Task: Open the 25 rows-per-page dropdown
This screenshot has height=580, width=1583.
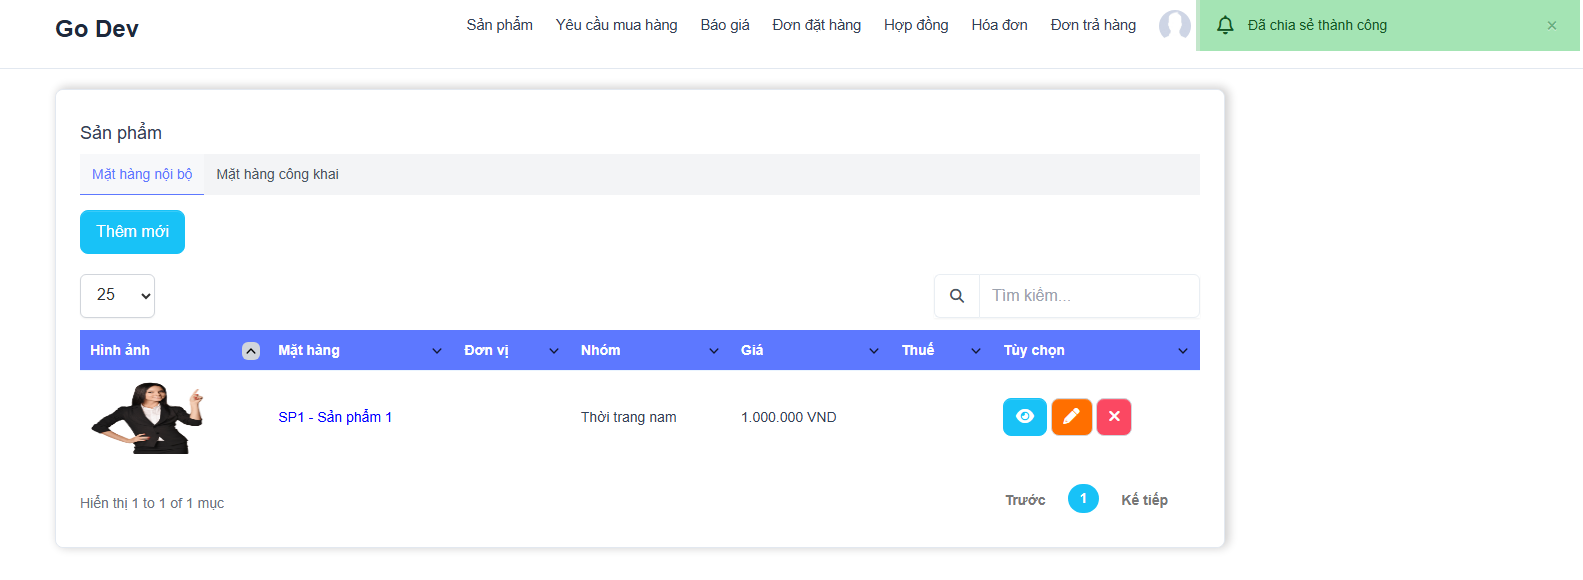Action: (x=117, y=296)
